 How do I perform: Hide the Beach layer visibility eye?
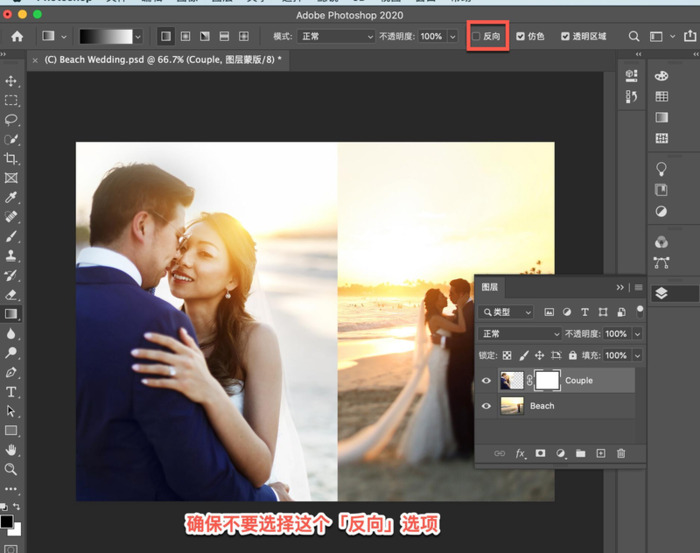coord(486,406)
